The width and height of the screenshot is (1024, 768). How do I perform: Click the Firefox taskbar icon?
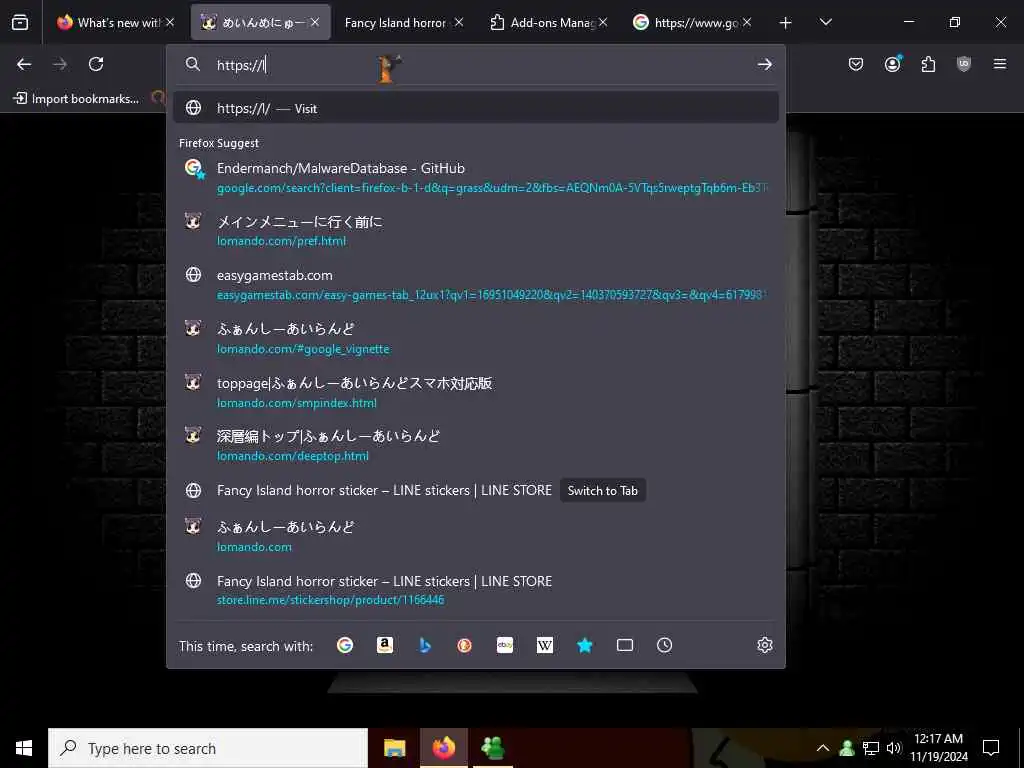point(443,748)
